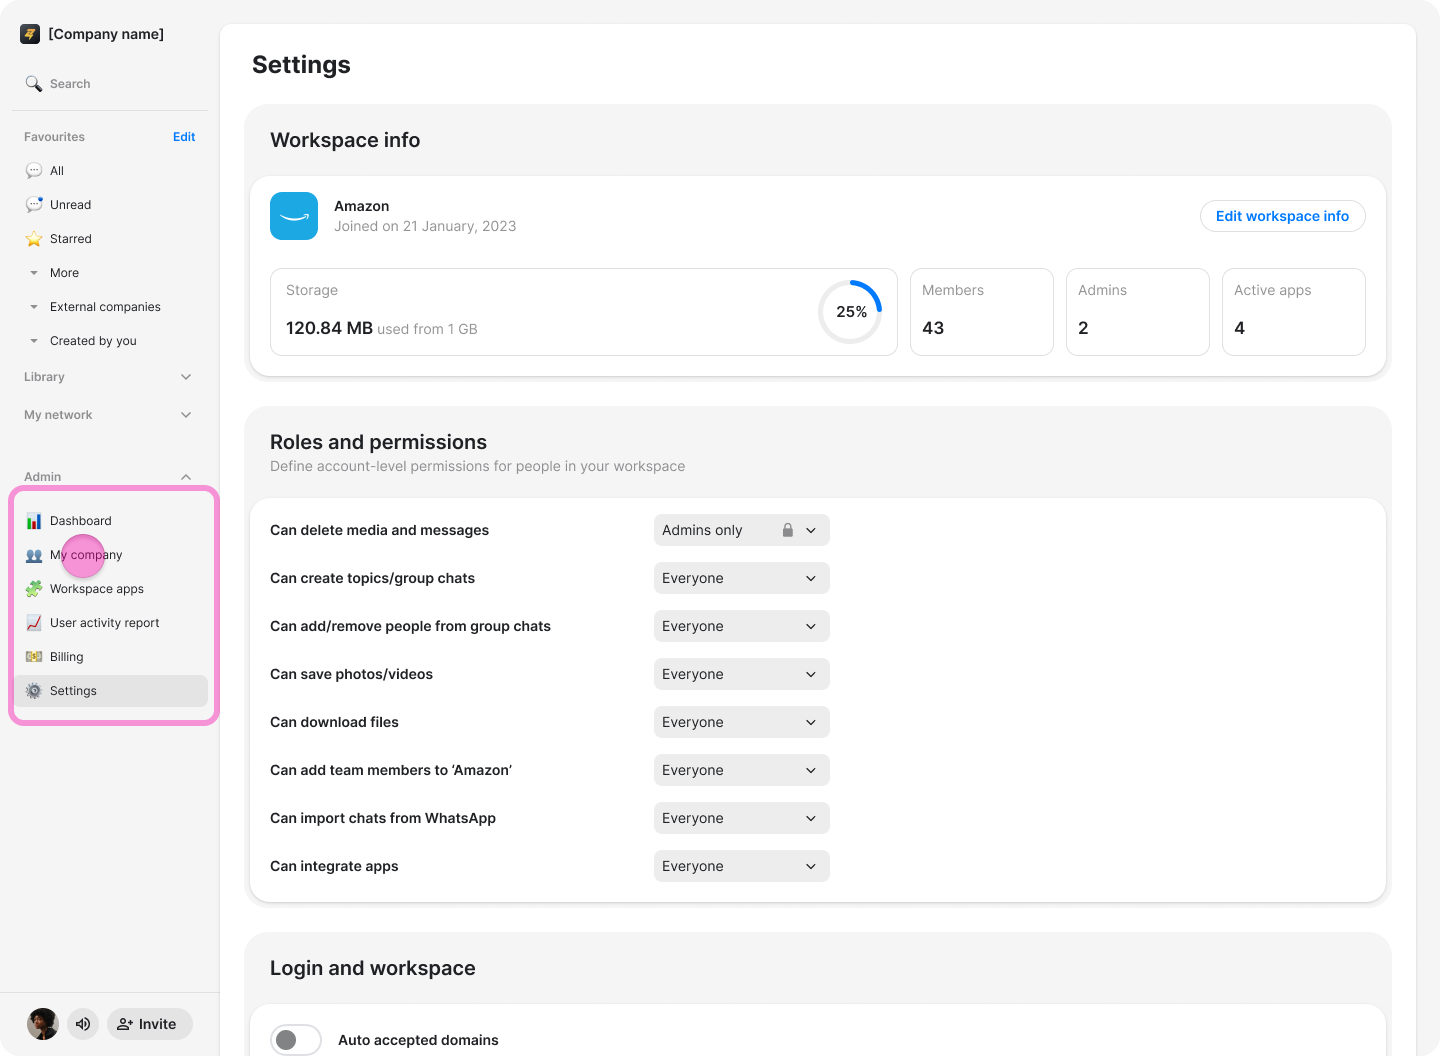The width and height of the screenshot is (1440, 1056).
Task: Click the Search field in sidebar
Action: pyautogui.click(x=110, y=84)
